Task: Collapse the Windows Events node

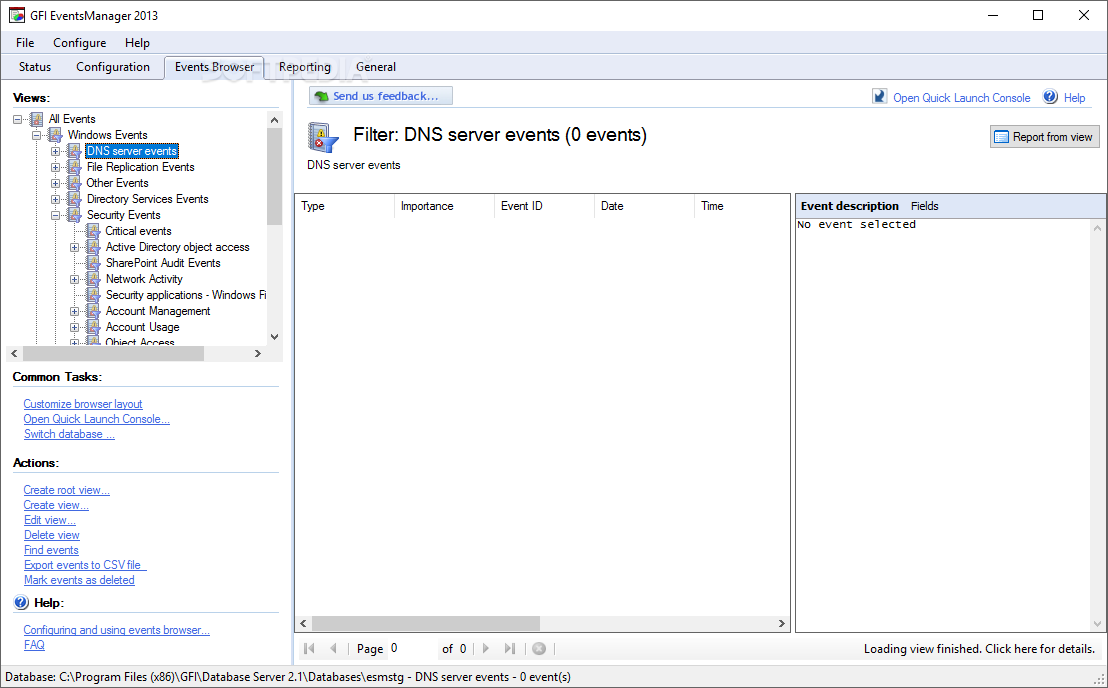Action: point(36,135)
